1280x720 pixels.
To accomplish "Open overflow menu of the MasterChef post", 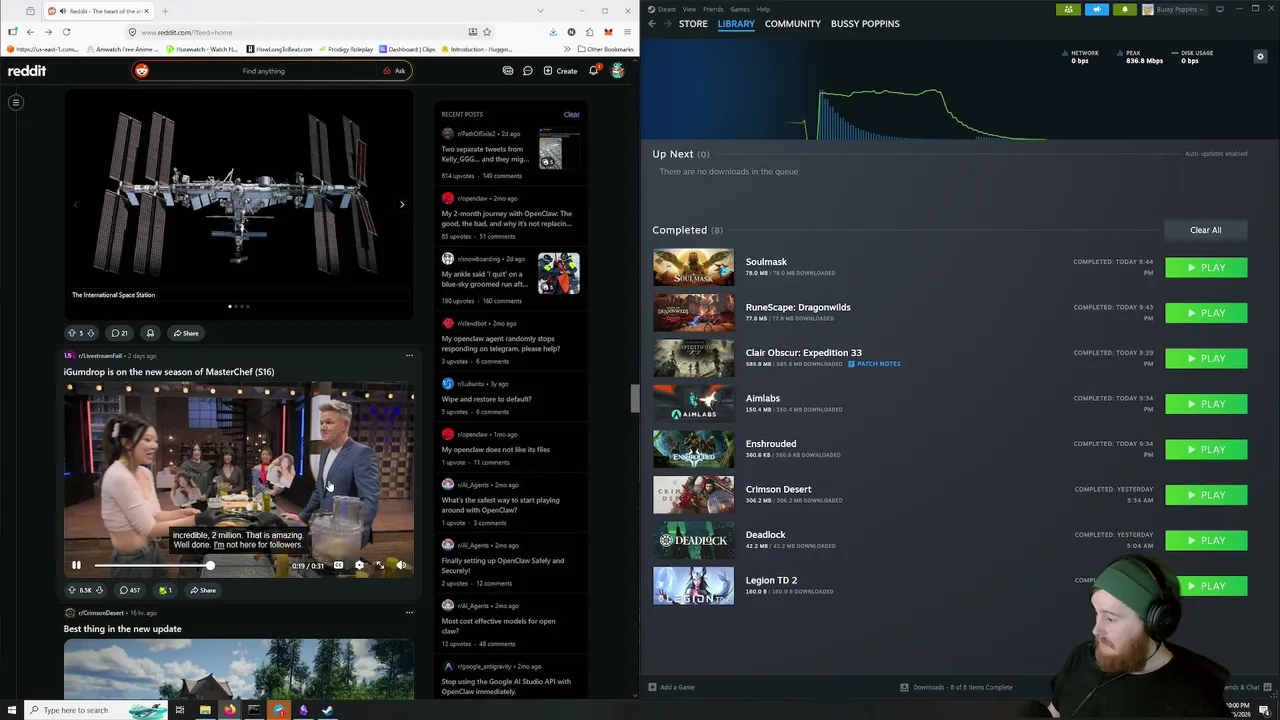I will coord(409,355).
